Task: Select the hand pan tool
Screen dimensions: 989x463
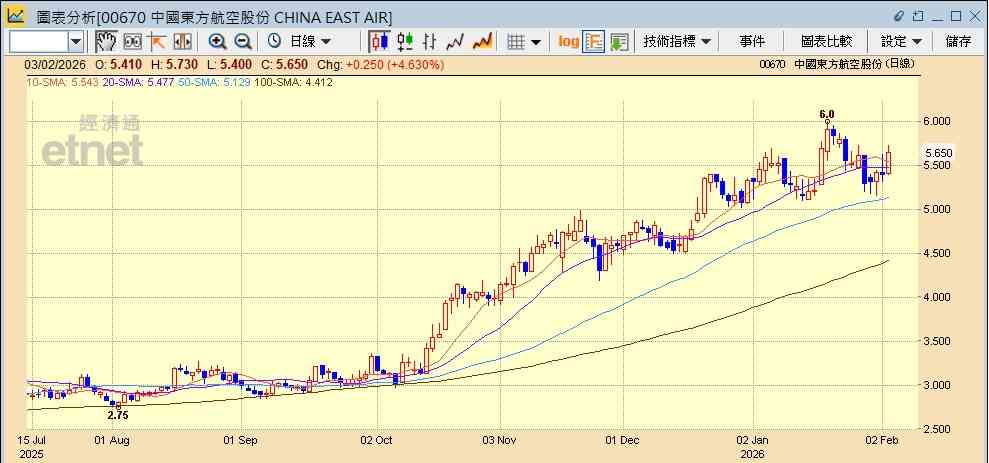Action: coord(106,42)
